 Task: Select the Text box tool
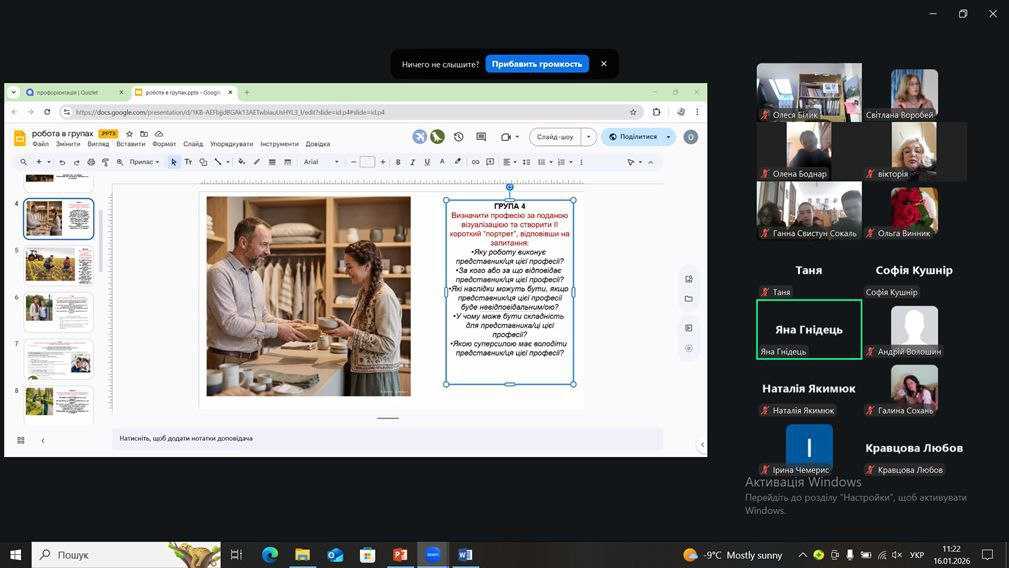click(x=188, y=162)
